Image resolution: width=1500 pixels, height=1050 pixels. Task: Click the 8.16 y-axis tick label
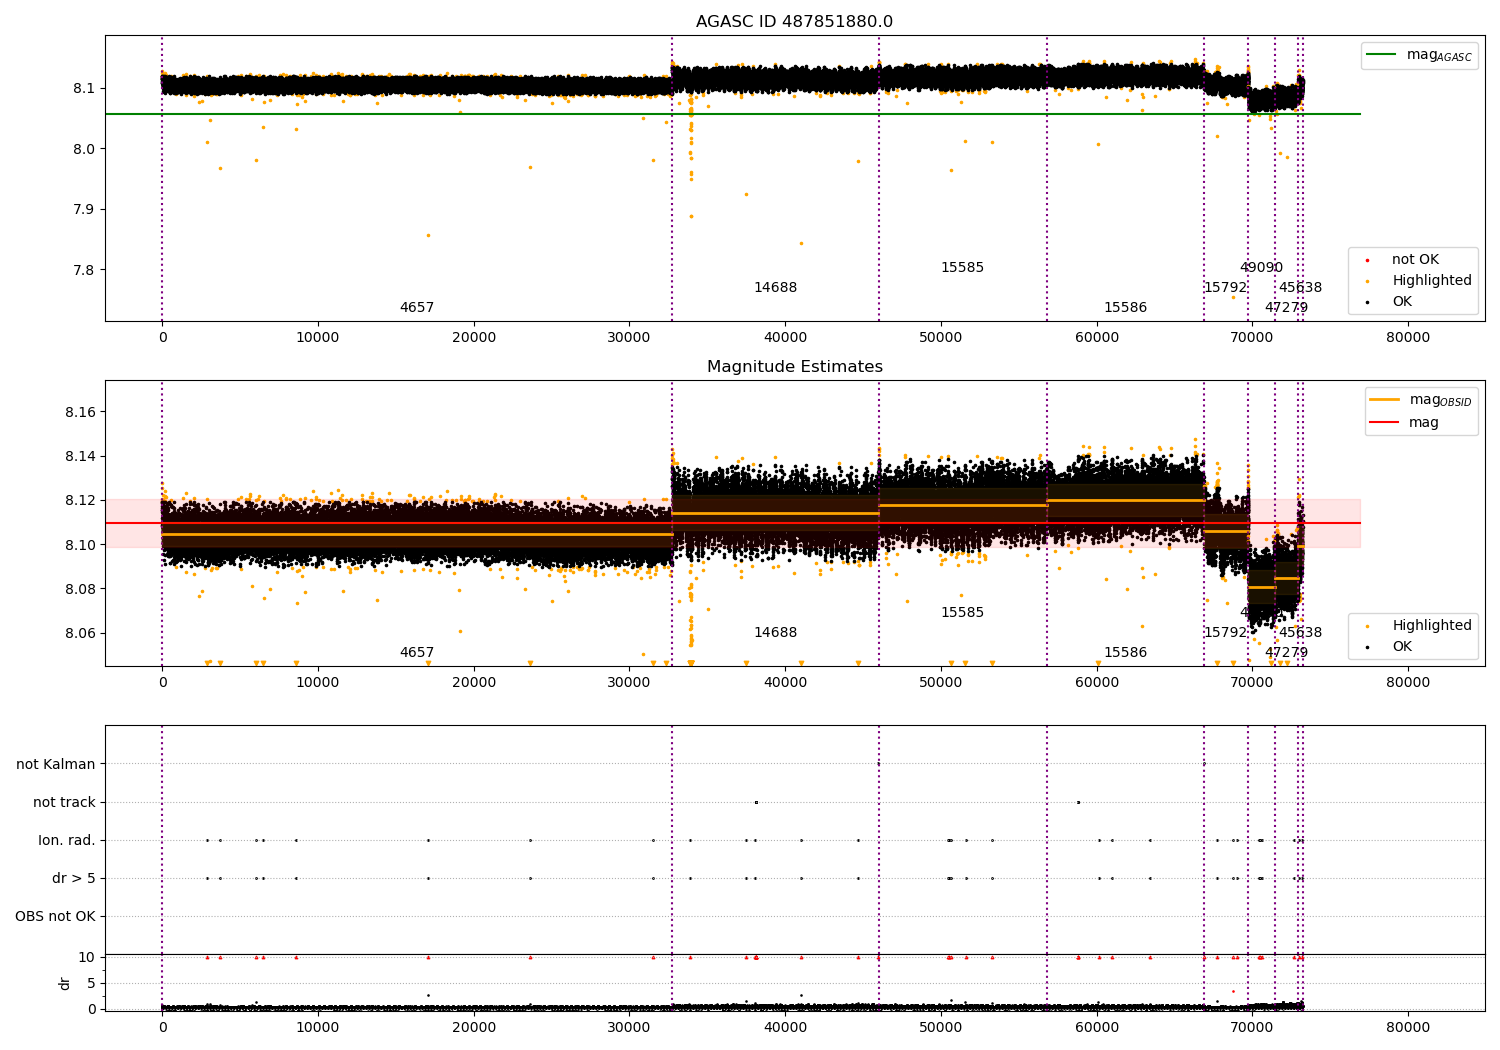81,412
